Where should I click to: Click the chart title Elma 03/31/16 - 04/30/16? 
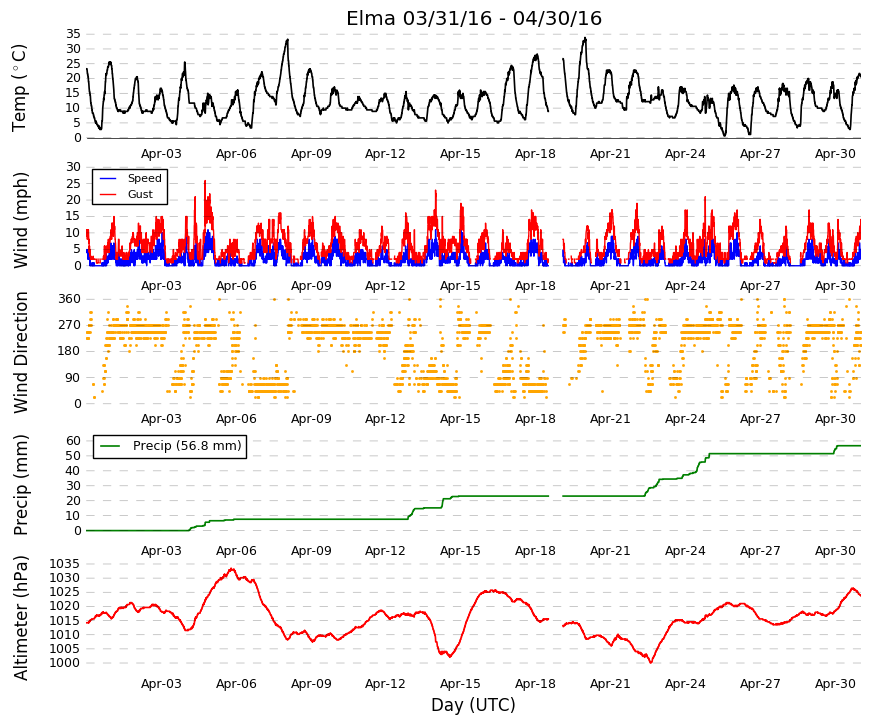point(474,18)
